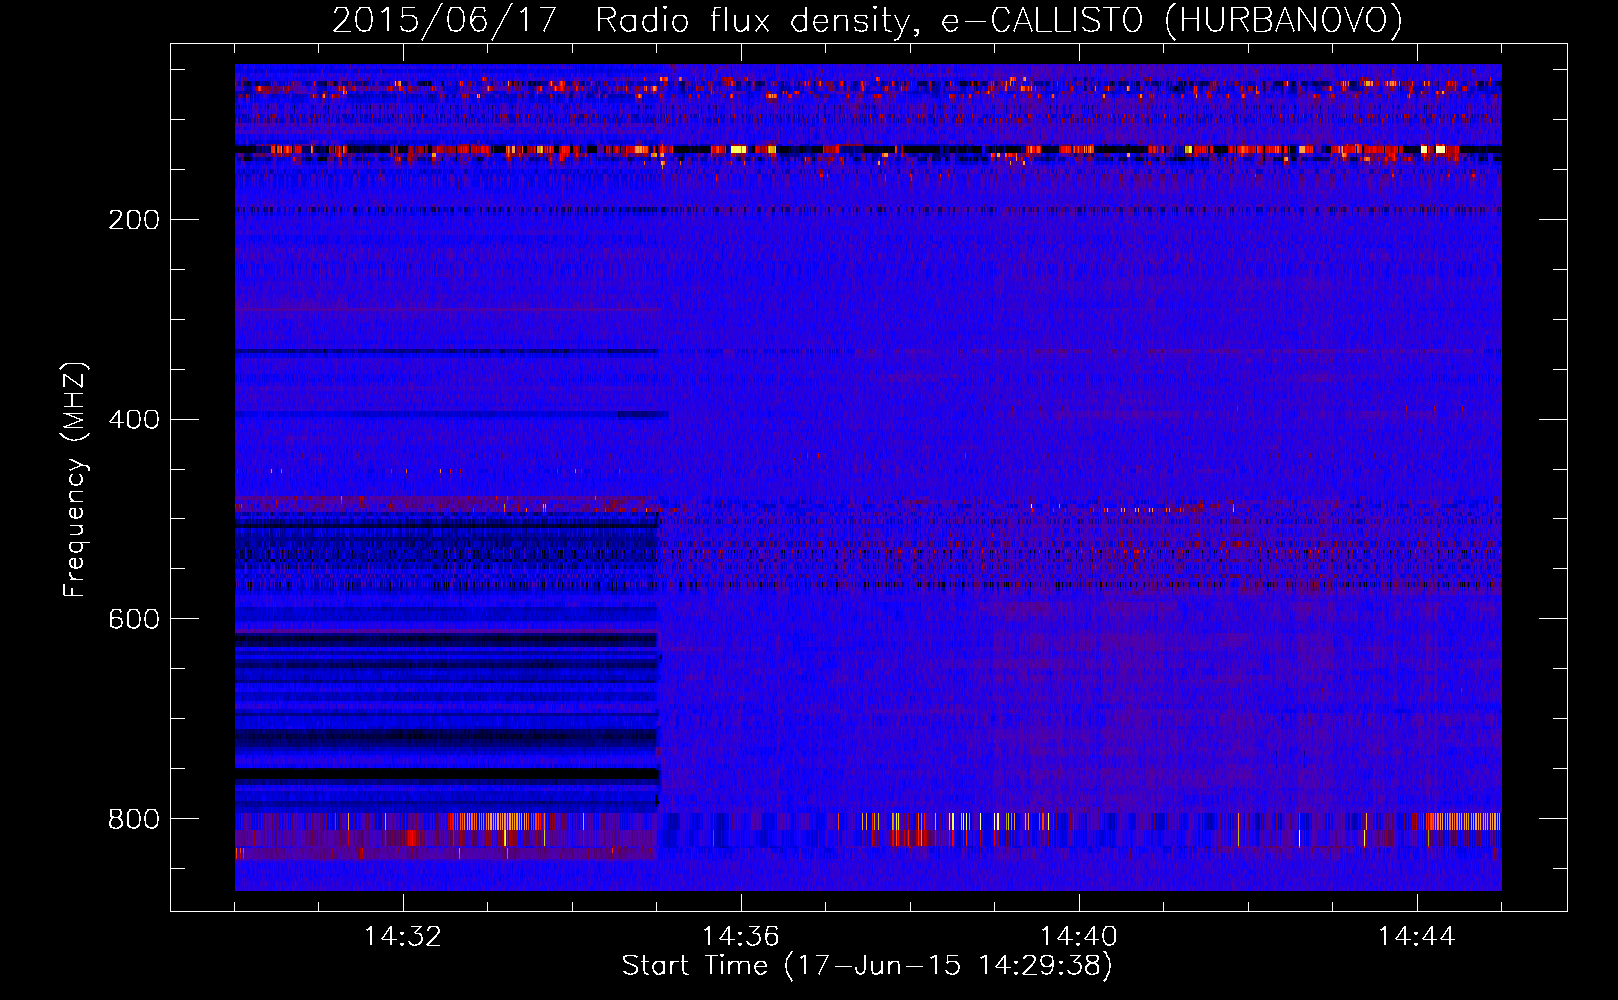The height and width of the screenshot is (1000, 1618).
Task: Click the 'Start Time (17-Jun-15 14:29:38)' label
Action: 867,966
